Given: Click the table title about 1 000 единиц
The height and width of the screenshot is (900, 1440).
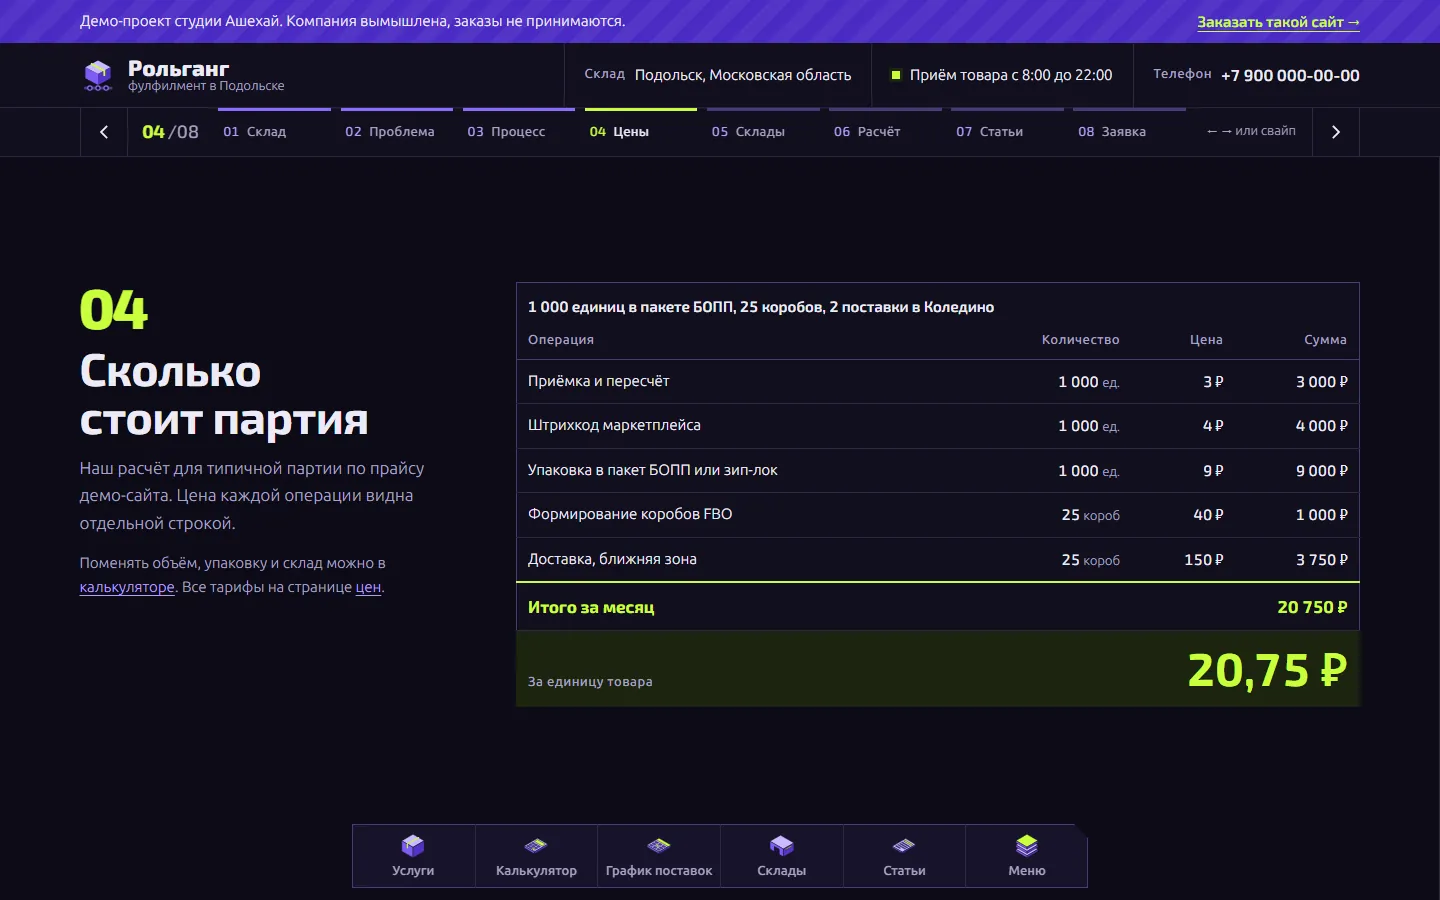Looking at the screenshot, I should pyautogui.click(x=761, y=307).
